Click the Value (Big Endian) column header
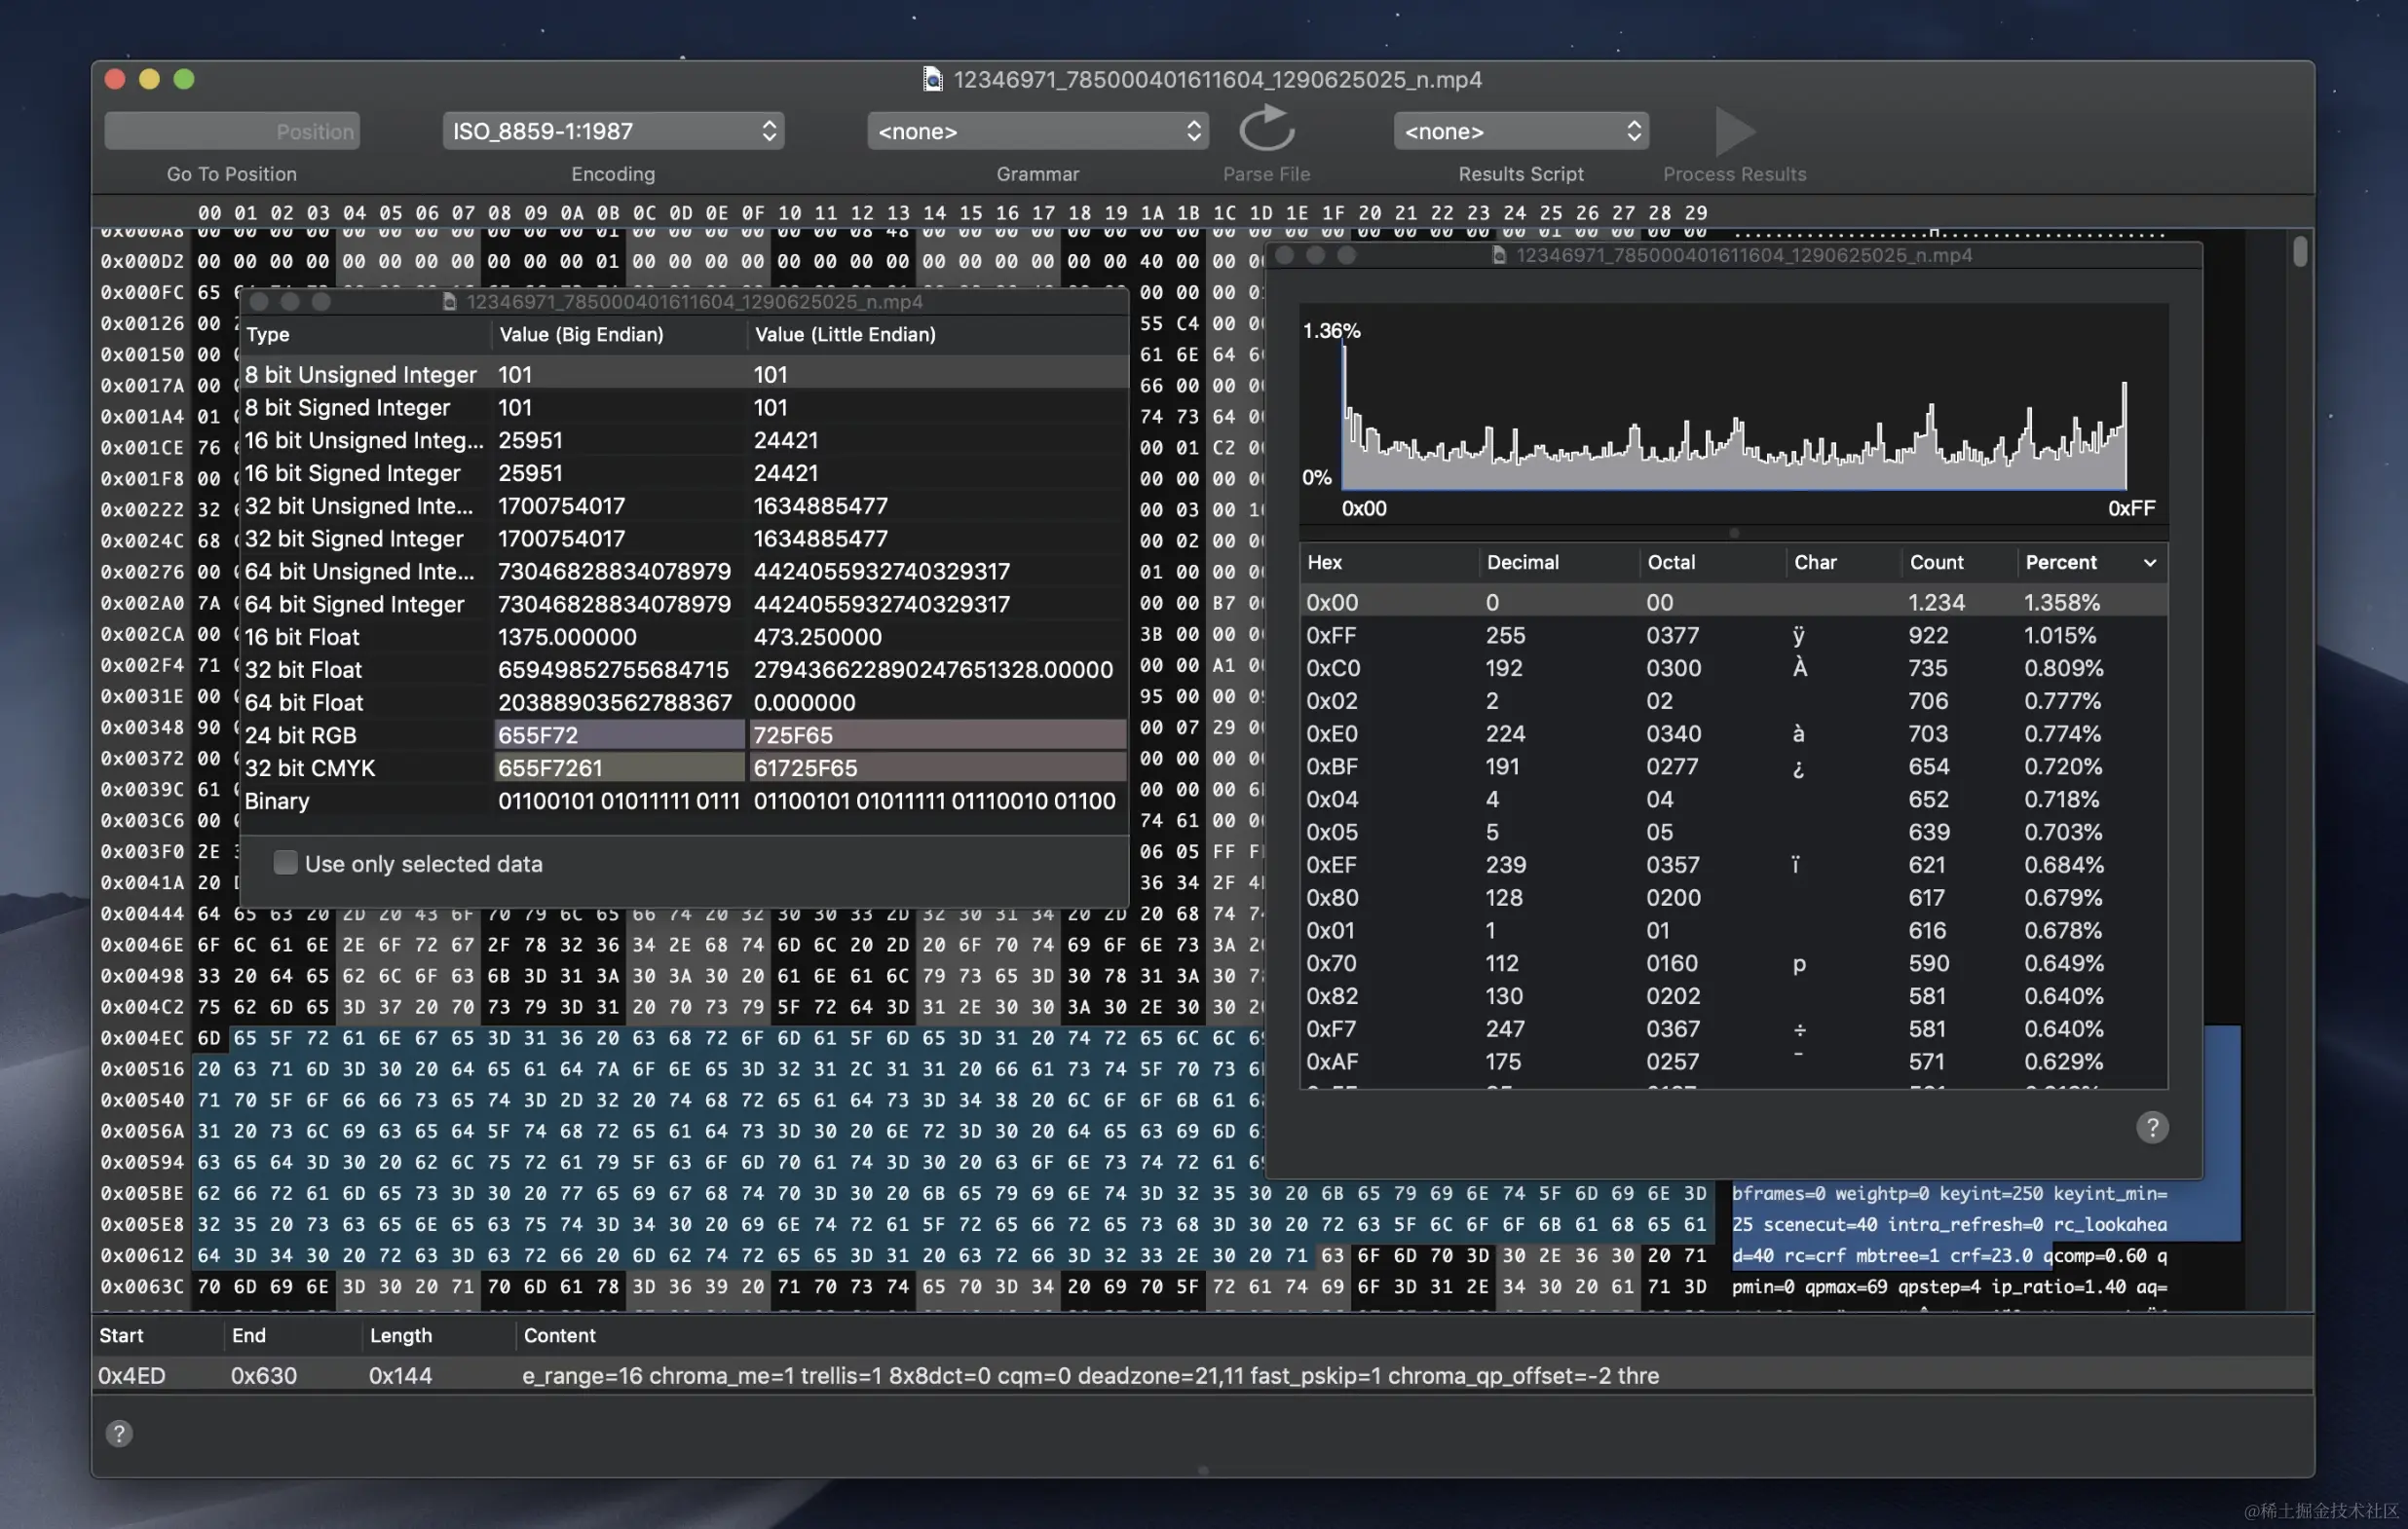2408x1529 pixels. coord(581,334)
